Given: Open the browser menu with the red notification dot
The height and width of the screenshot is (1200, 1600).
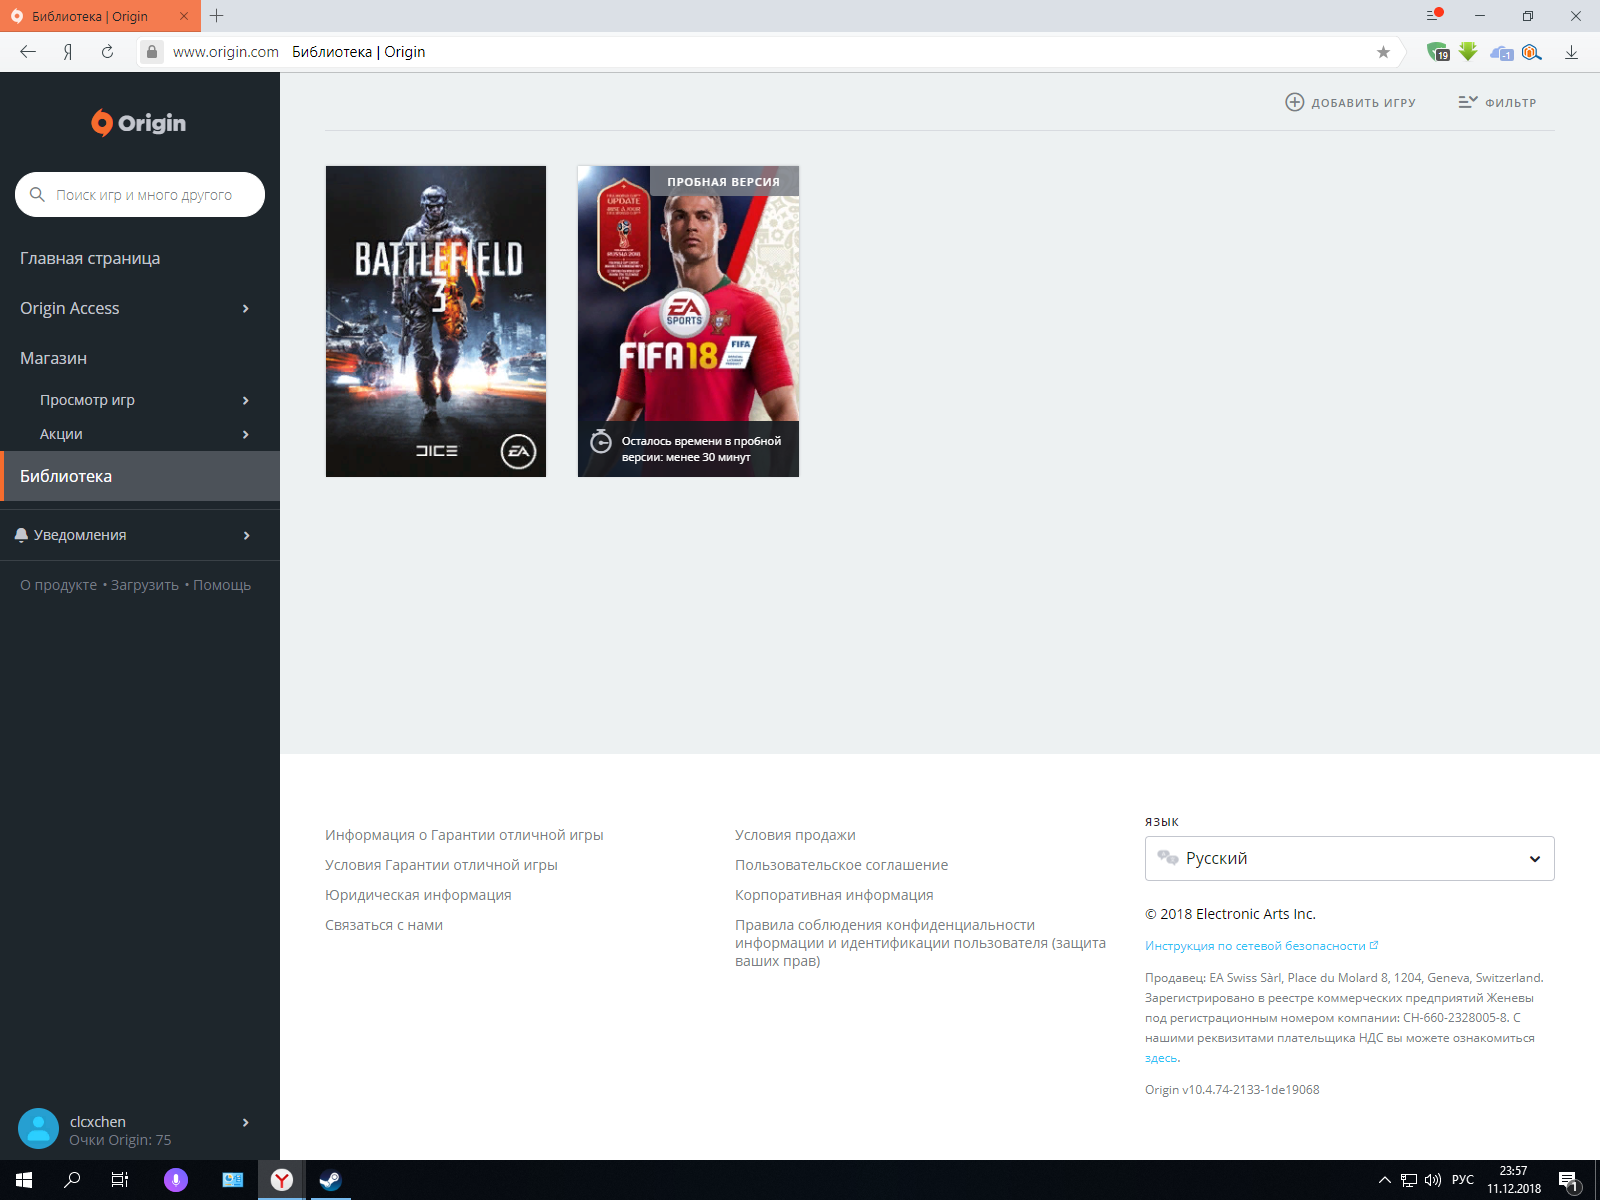Looking at the screenshot, I should pos(1434,15).
